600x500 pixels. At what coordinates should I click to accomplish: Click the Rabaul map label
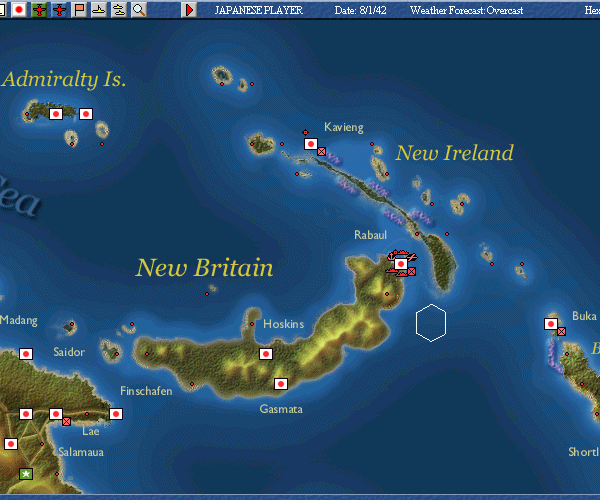pyautogui.click(x=370, y=235)
